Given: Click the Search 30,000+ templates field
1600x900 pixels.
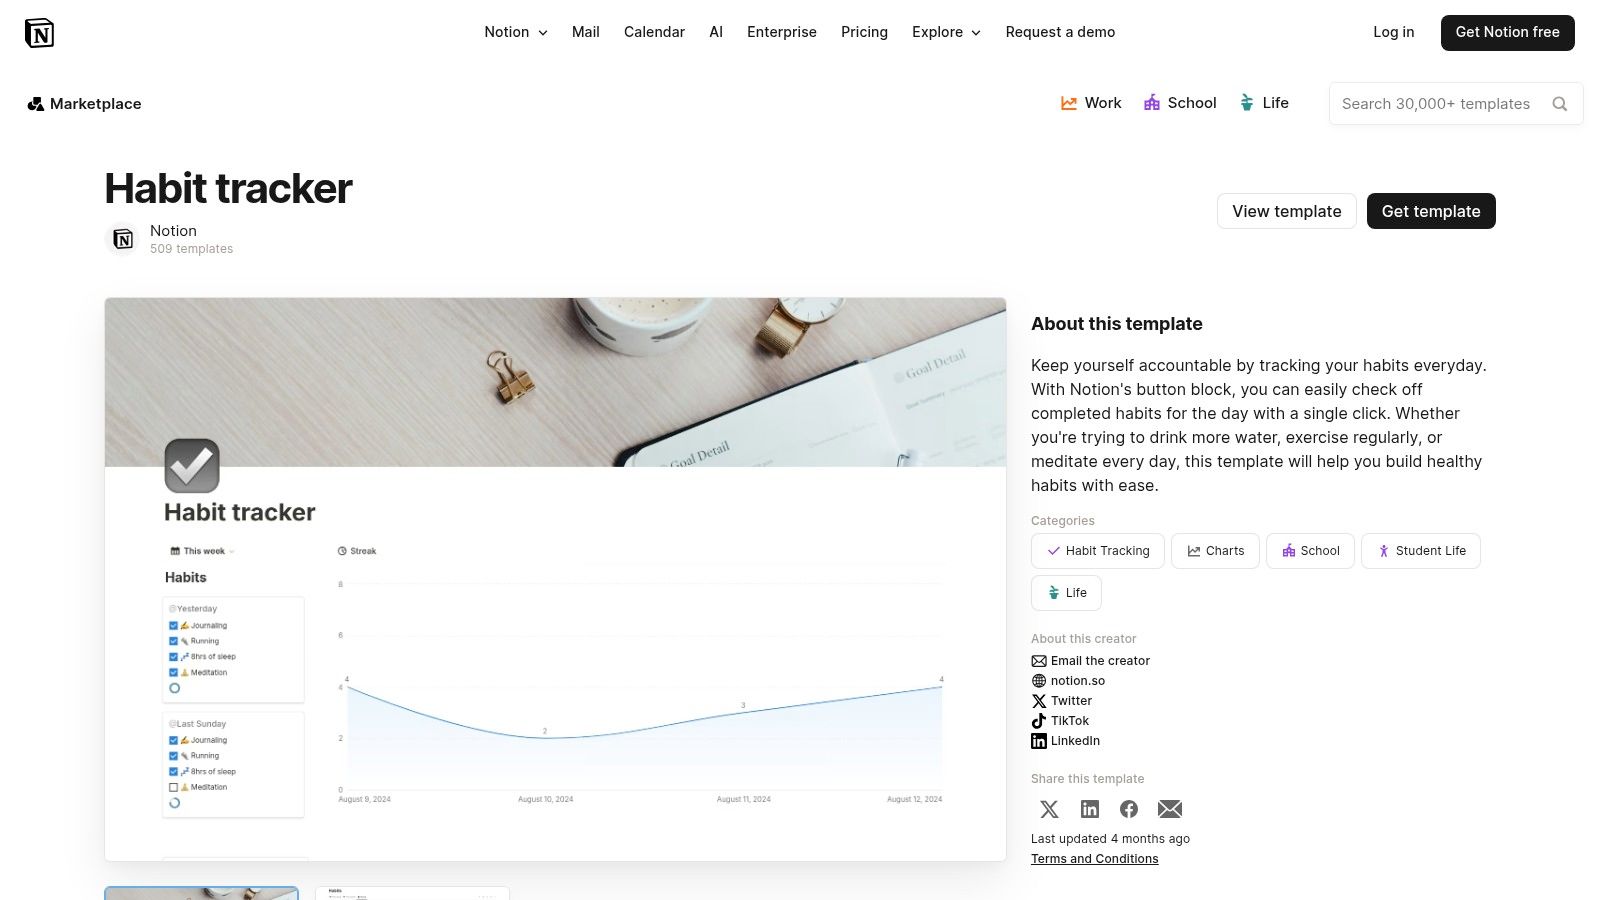Looking at the screenshot, I should click(1435, 104).
